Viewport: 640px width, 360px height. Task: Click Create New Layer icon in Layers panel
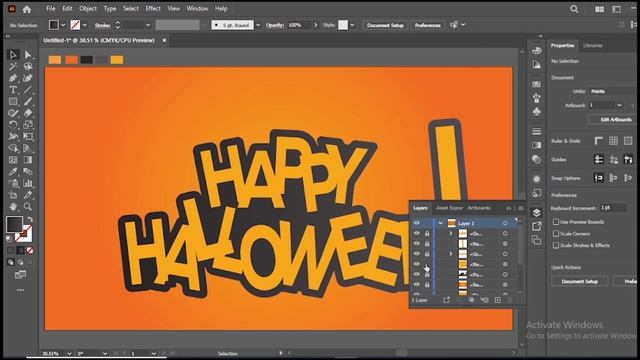point(498,300)
